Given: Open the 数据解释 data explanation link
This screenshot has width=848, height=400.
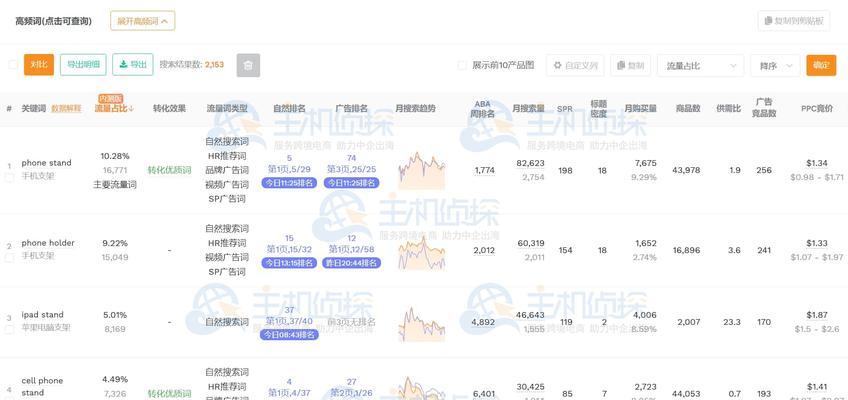Looking at the screenshot, I should click(66, 108).
